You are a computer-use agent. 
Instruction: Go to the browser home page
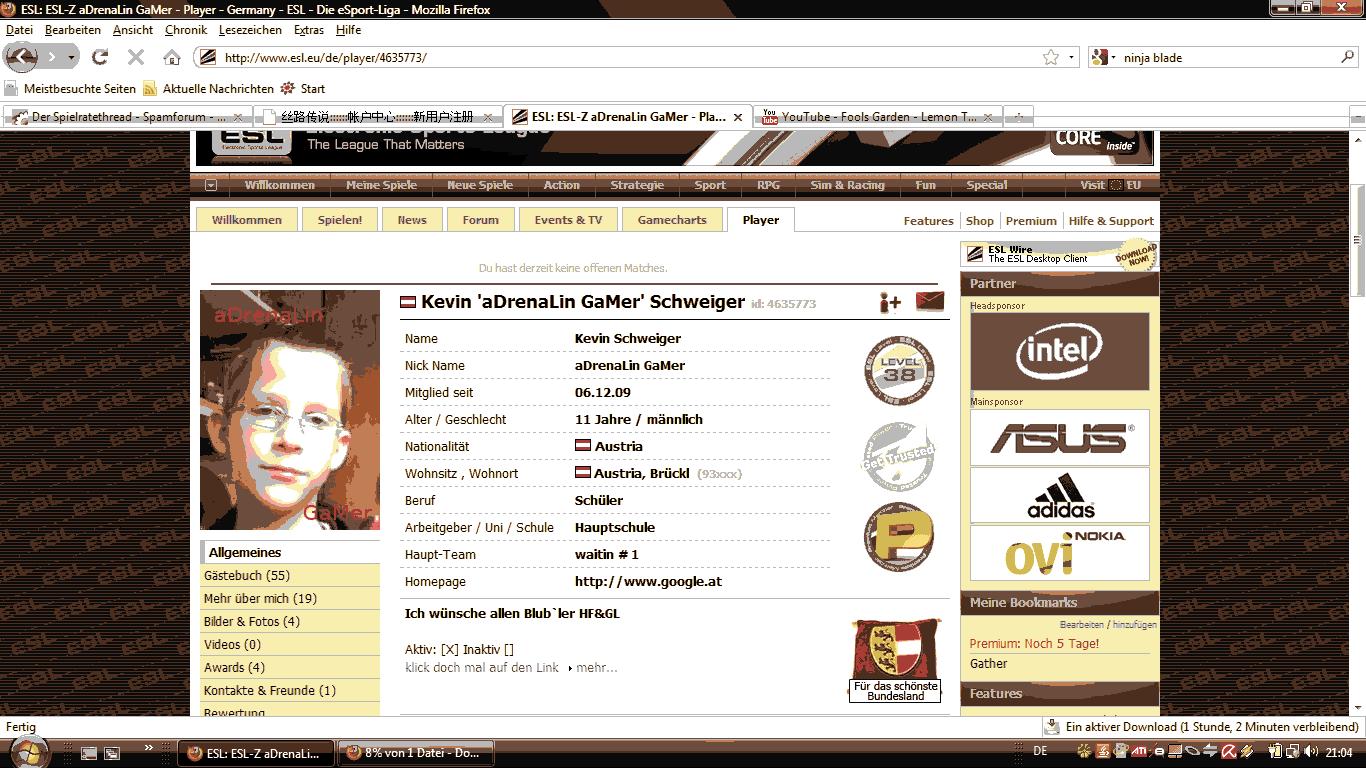172,57
